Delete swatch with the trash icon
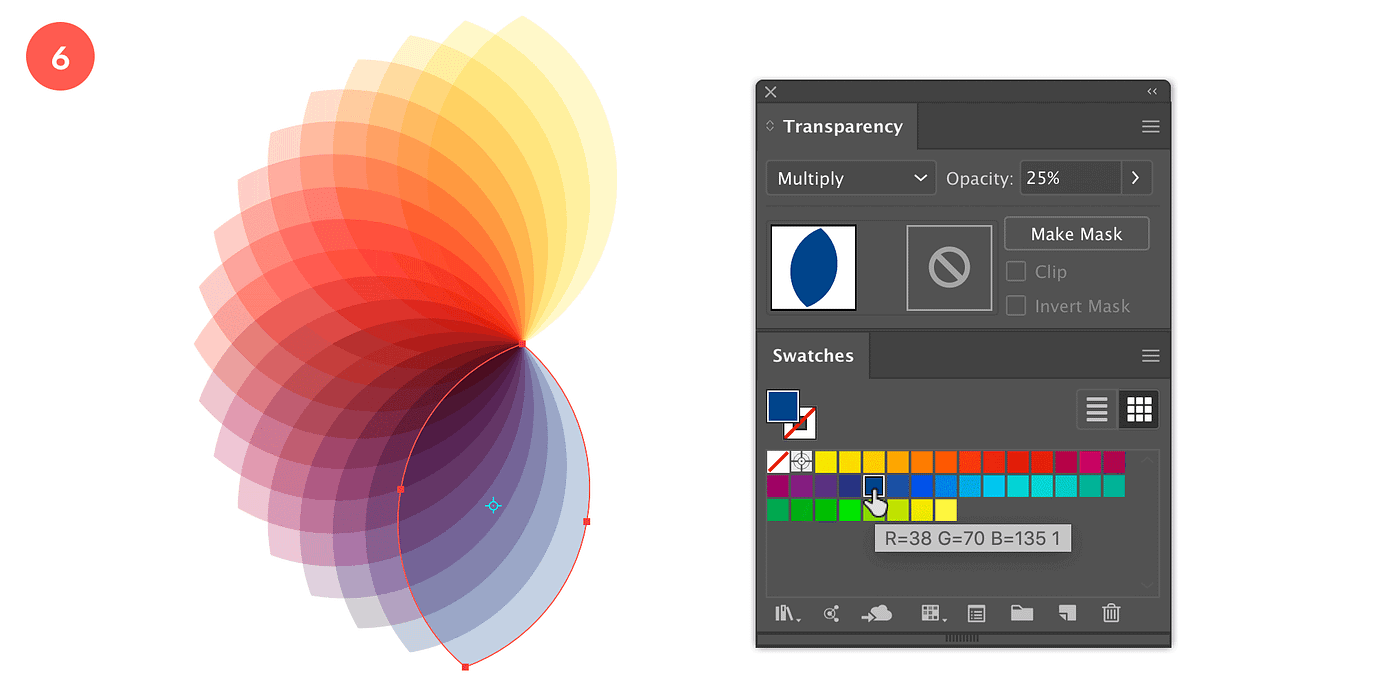The width and height of the screenshot is (1400, 700). (x=1111, y=613)
